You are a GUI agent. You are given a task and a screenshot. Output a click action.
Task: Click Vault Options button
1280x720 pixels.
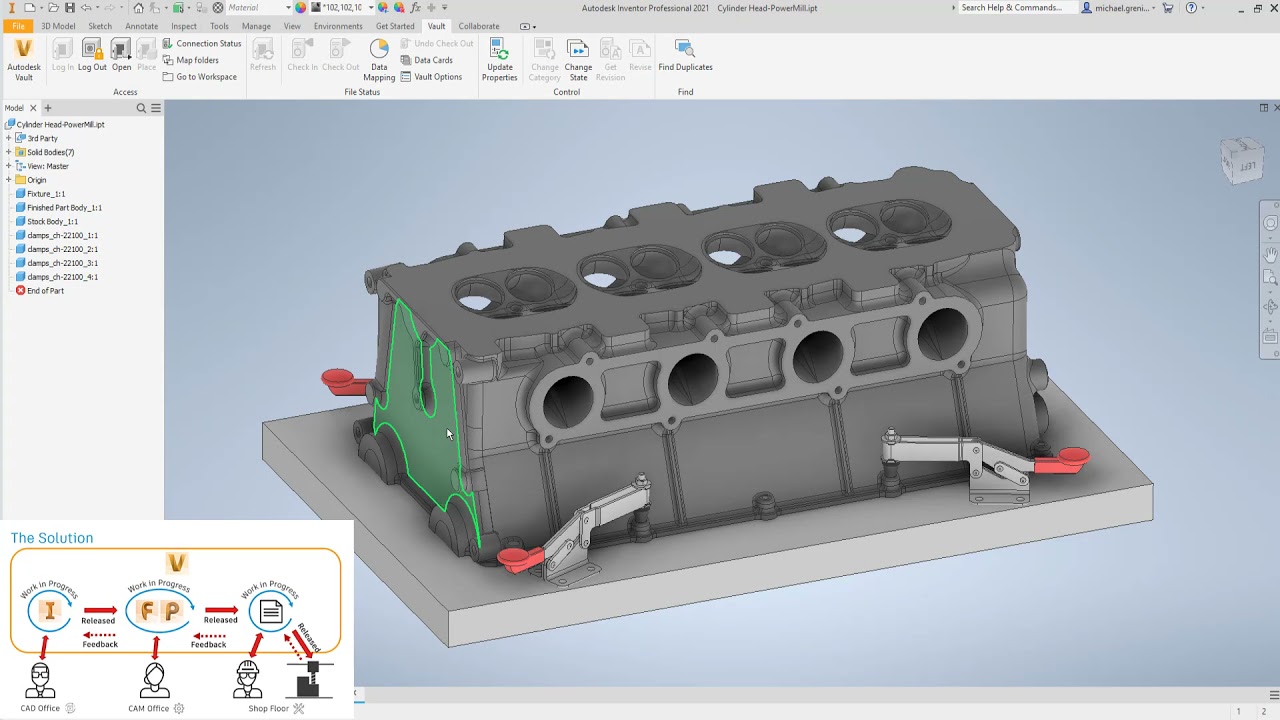point(431,77)
